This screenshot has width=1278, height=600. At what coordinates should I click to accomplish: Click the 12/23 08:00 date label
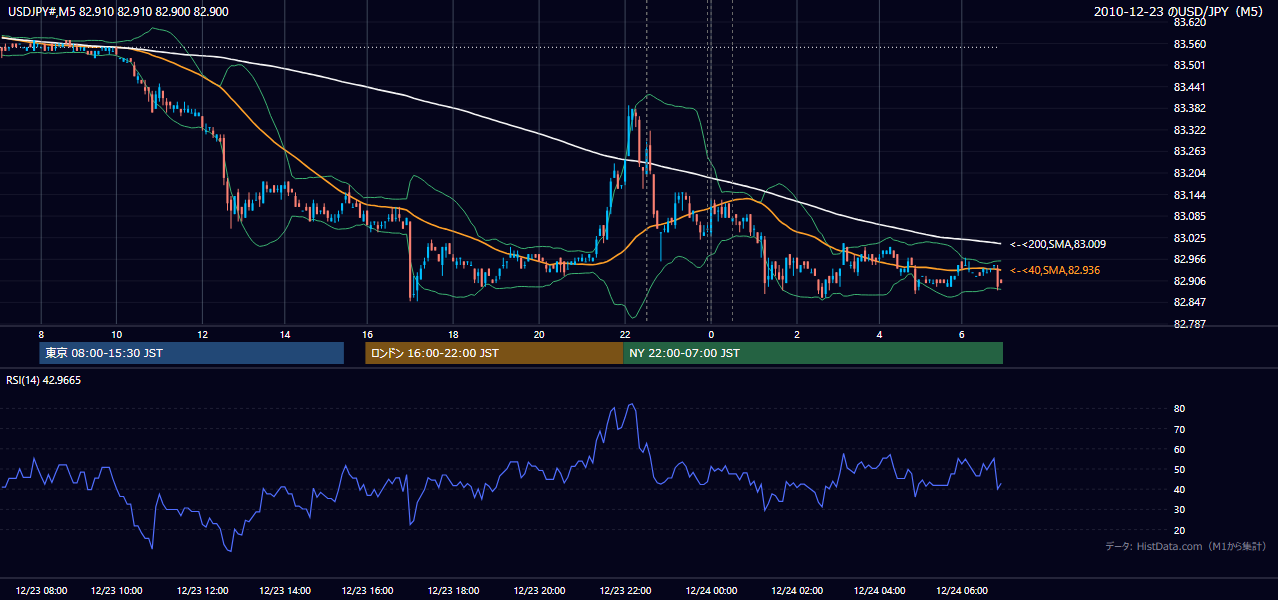(x=41, y=590)
